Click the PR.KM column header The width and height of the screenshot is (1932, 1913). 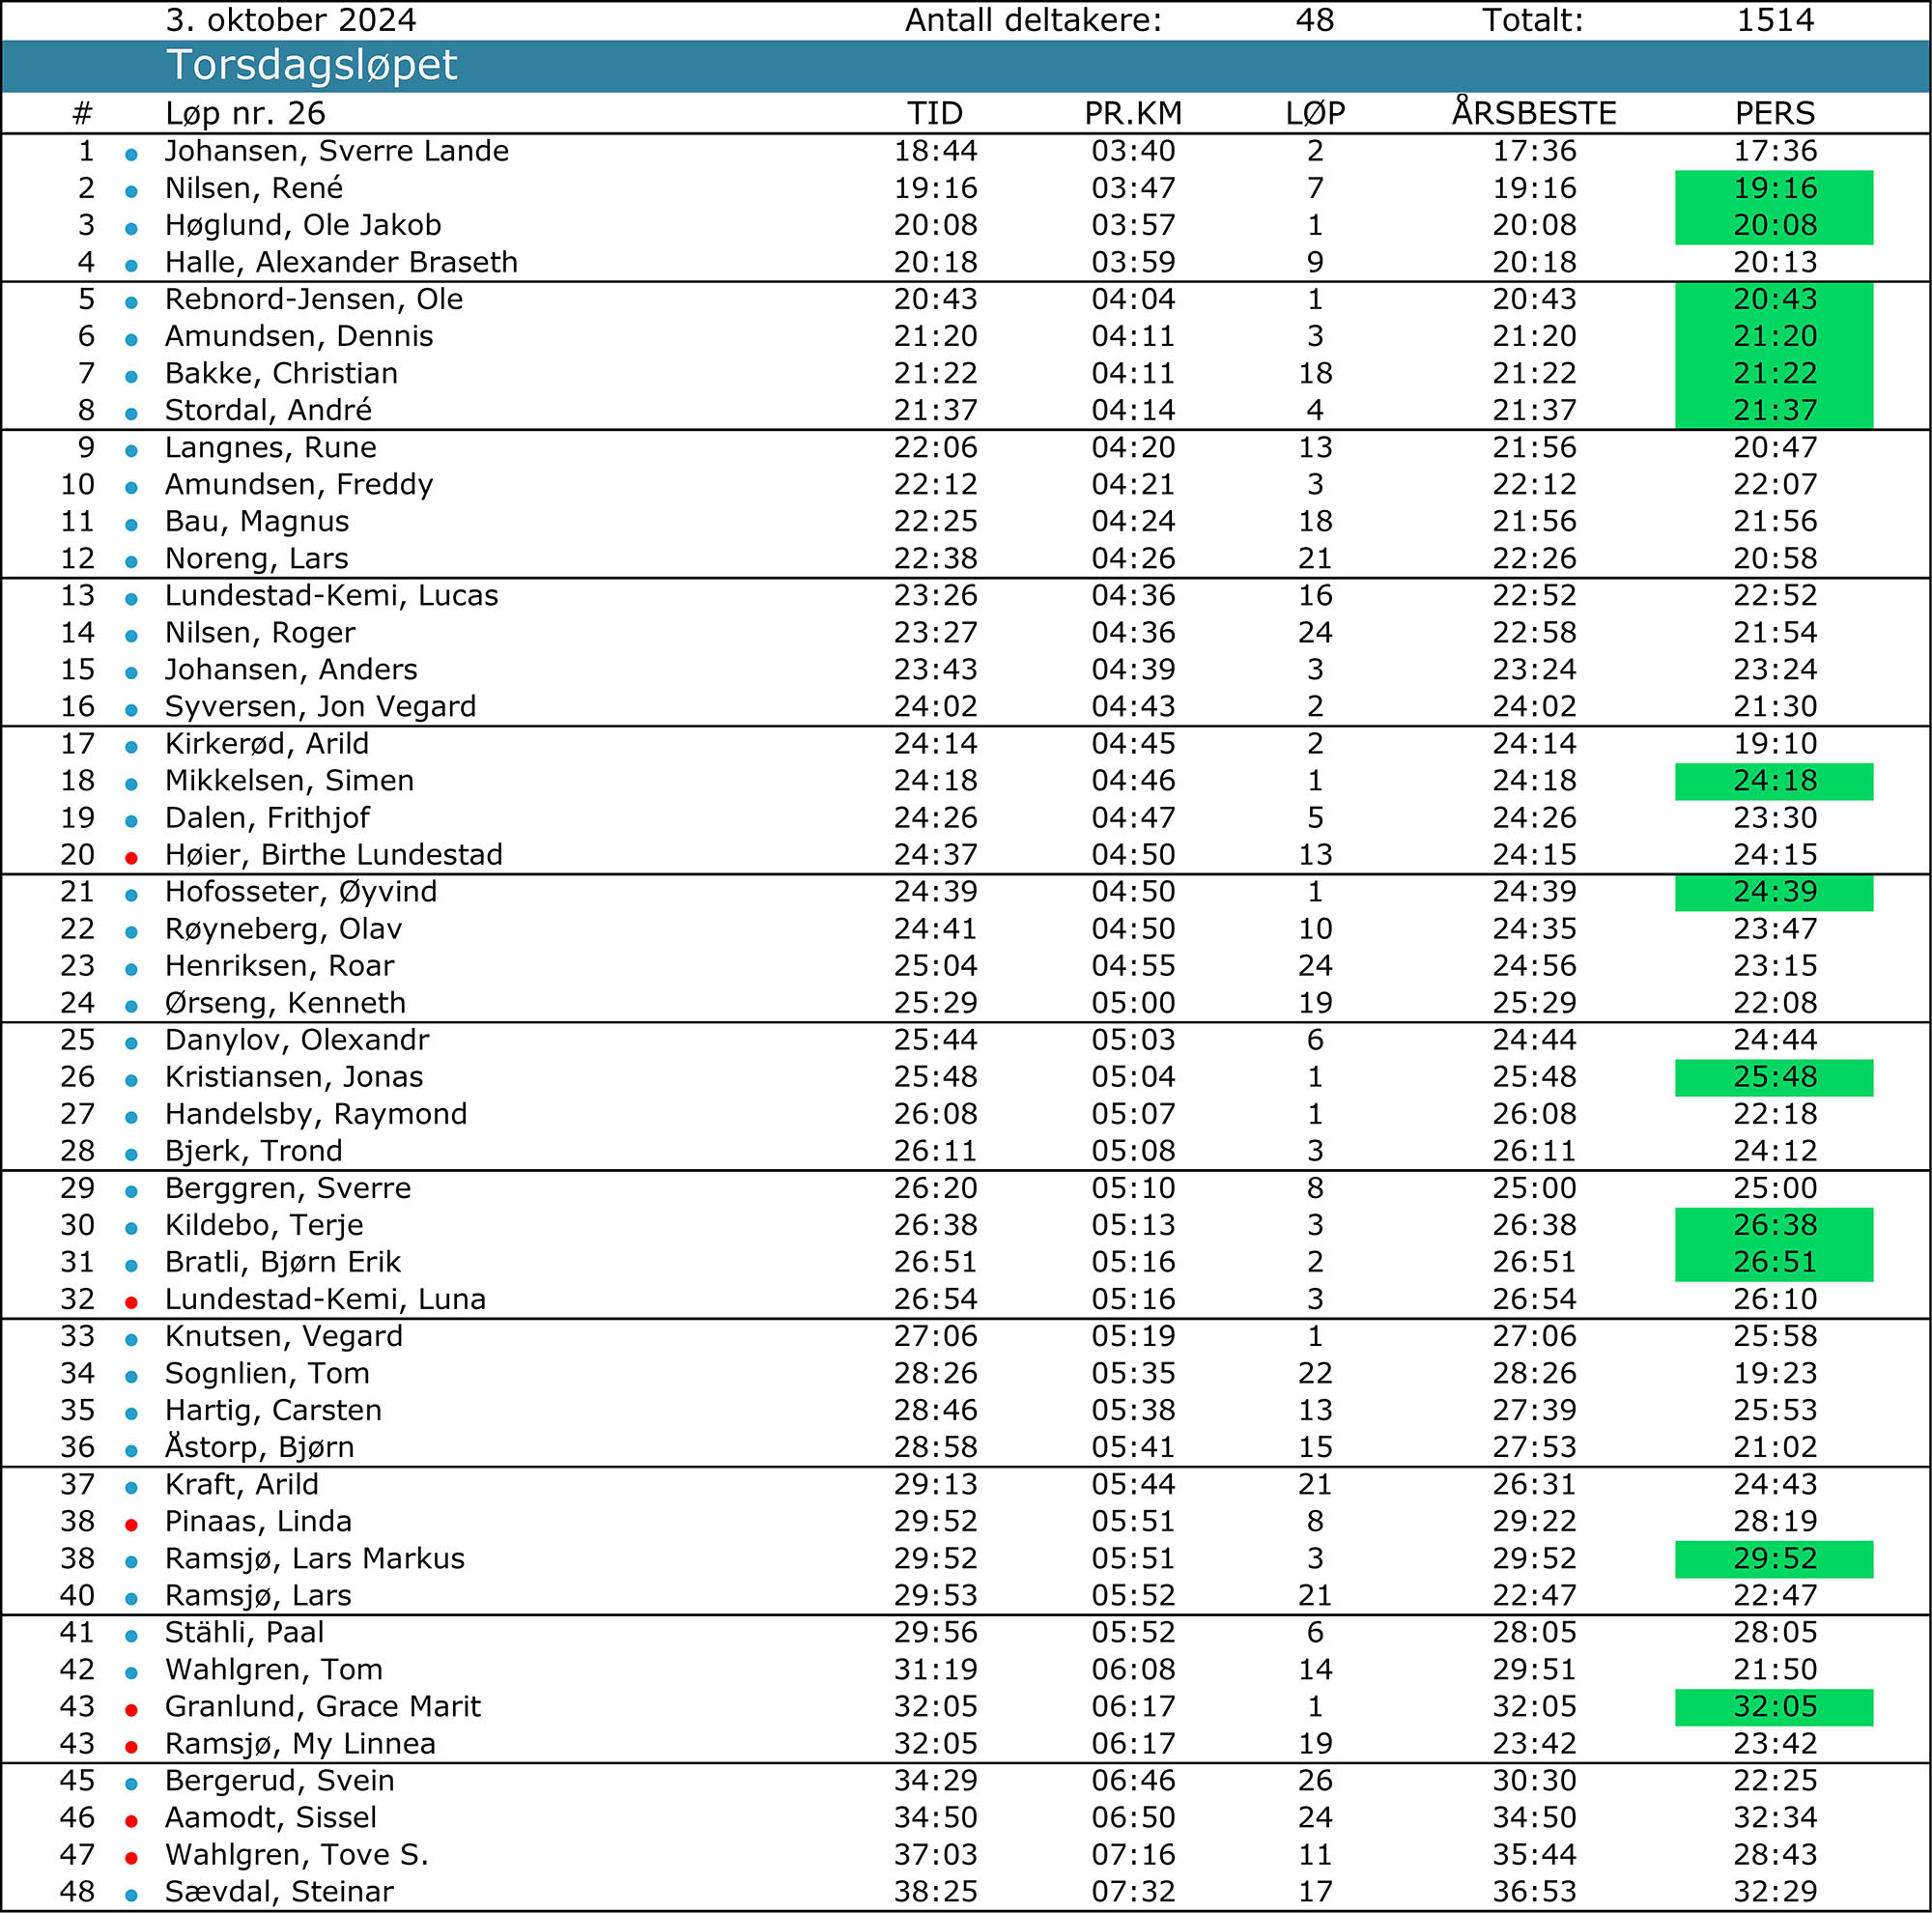point(1133,113)
